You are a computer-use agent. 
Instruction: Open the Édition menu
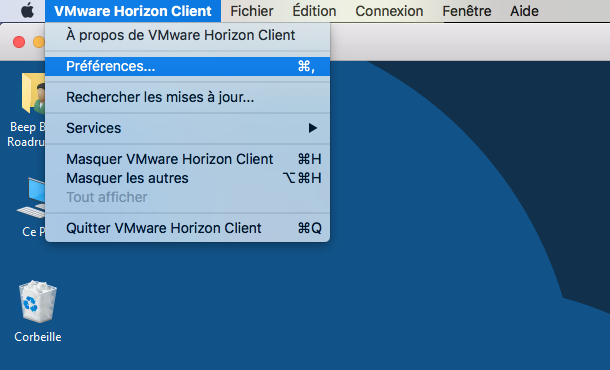tap(314, 11)
